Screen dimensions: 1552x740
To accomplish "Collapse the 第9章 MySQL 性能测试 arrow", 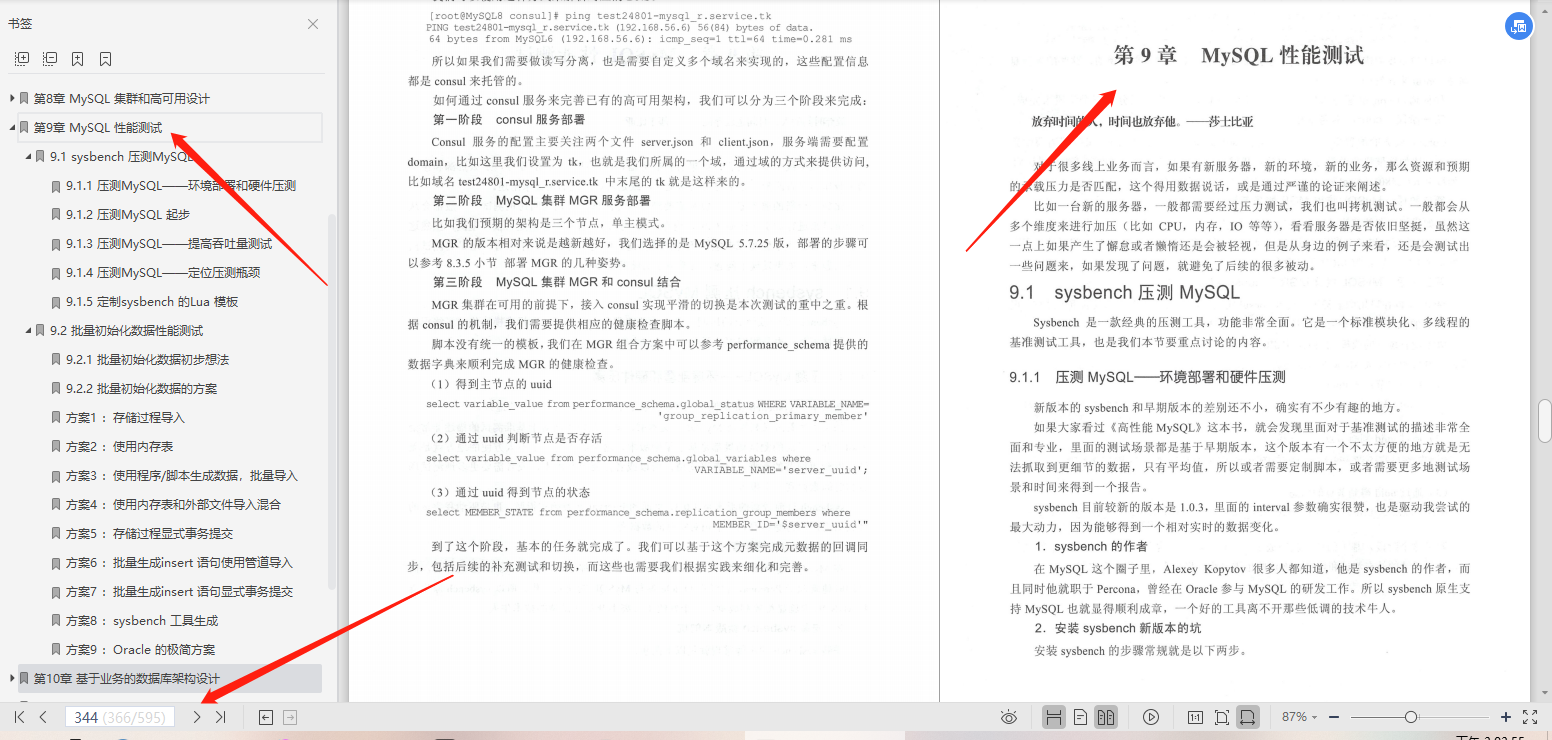I will point(12,128).
